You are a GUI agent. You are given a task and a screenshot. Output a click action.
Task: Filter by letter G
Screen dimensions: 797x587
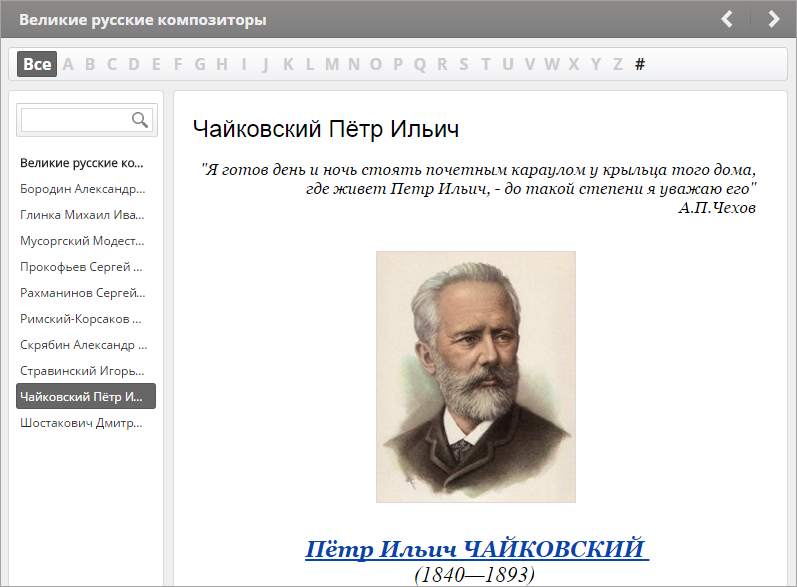coord(200,64)
